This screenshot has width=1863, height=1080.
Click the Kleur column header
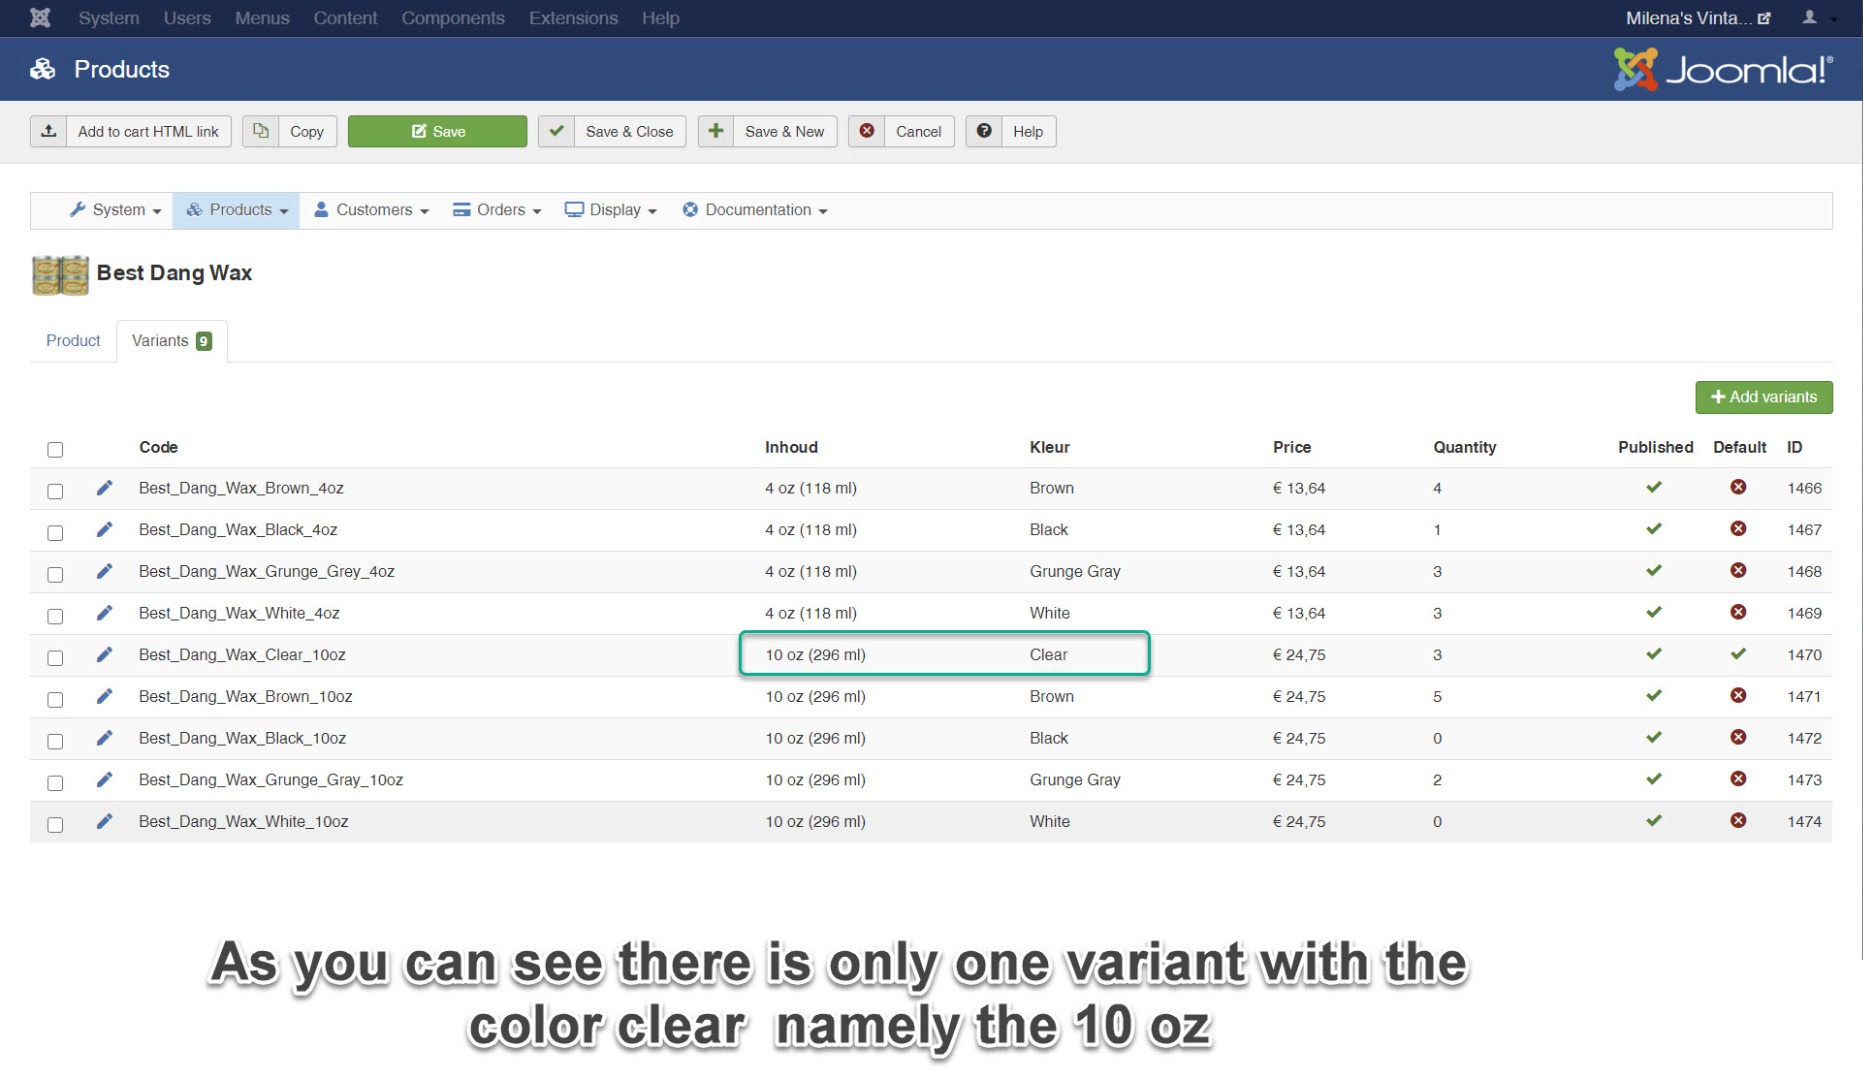(x=1050, y=447)
